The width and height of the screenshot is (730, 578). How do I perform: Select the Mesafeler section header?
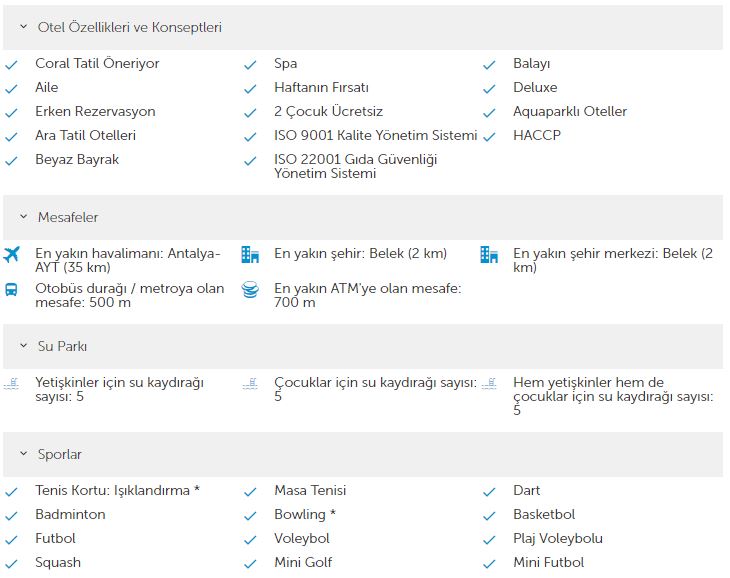pos(363,217)
